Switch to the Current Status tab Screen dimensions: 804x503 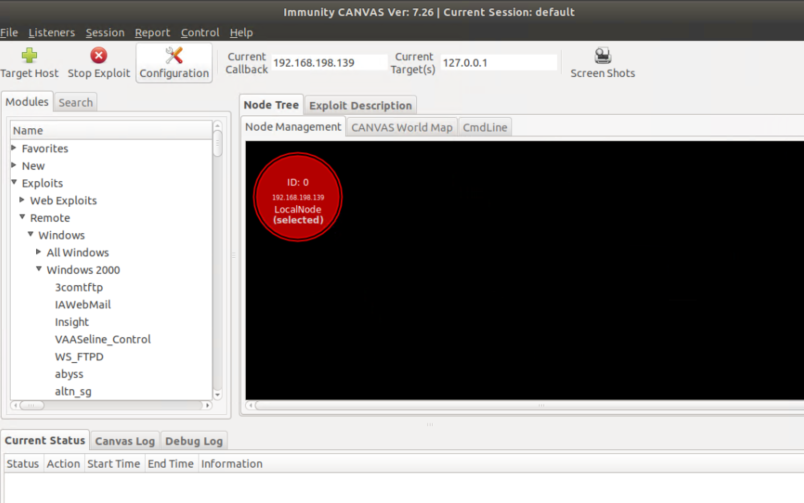coord(45,440)
